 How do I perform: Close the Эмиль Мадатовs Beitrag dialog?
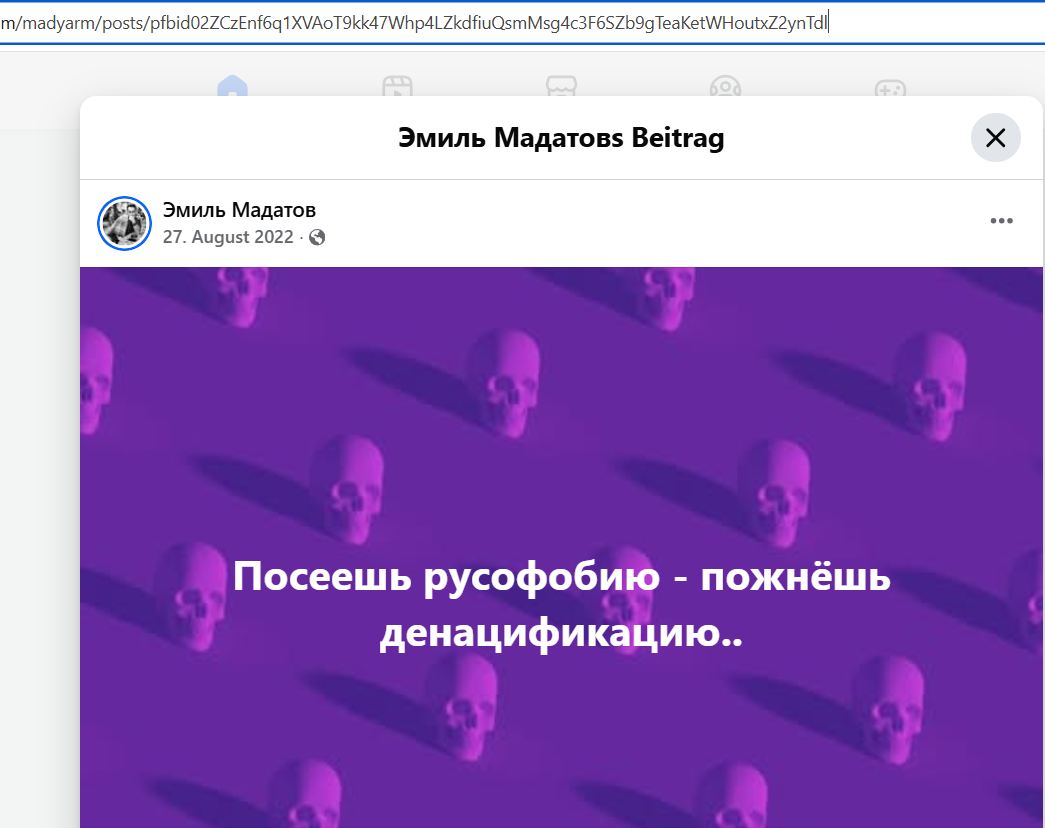point(995,138)
